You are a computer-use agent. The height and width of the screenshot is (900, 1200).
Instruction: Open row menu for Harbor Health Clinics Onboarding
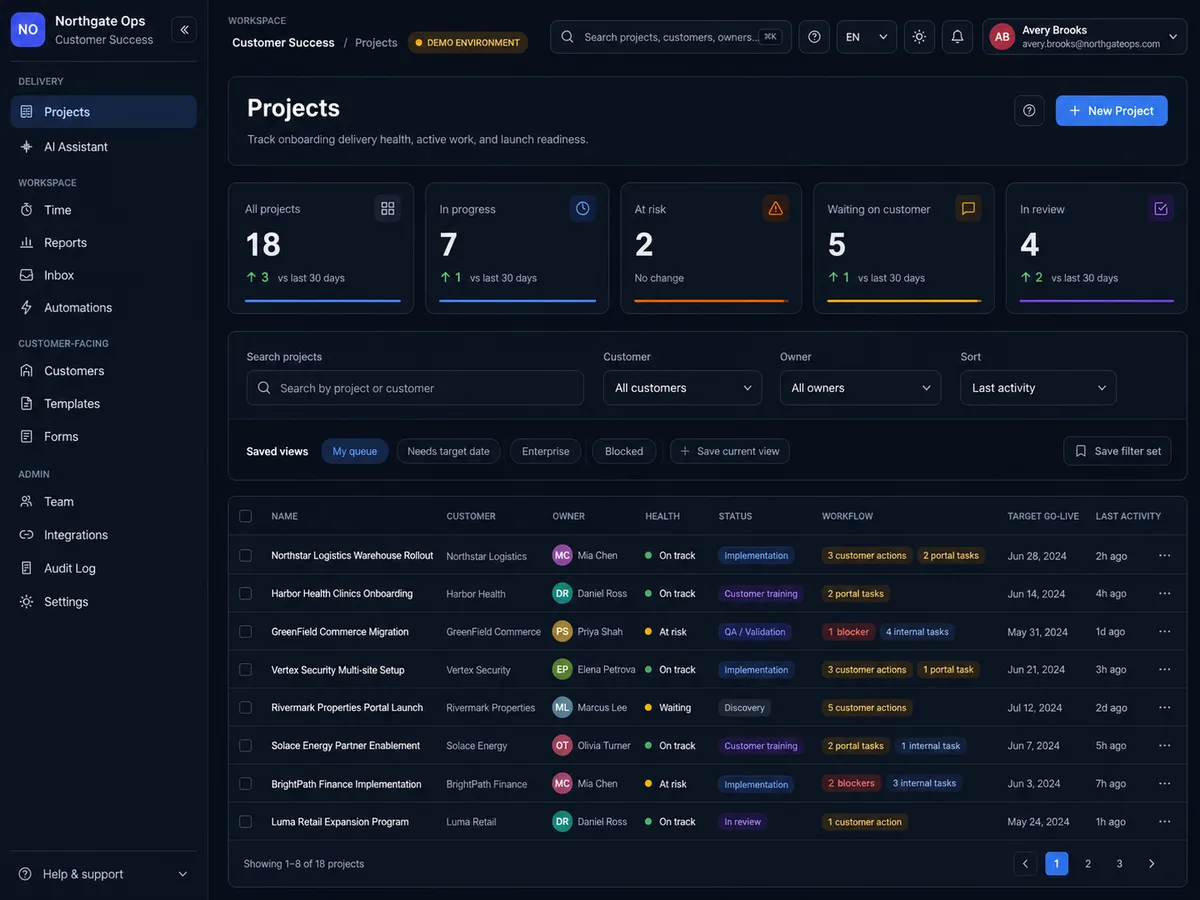pyautogui.click(x=1164, y=593)
